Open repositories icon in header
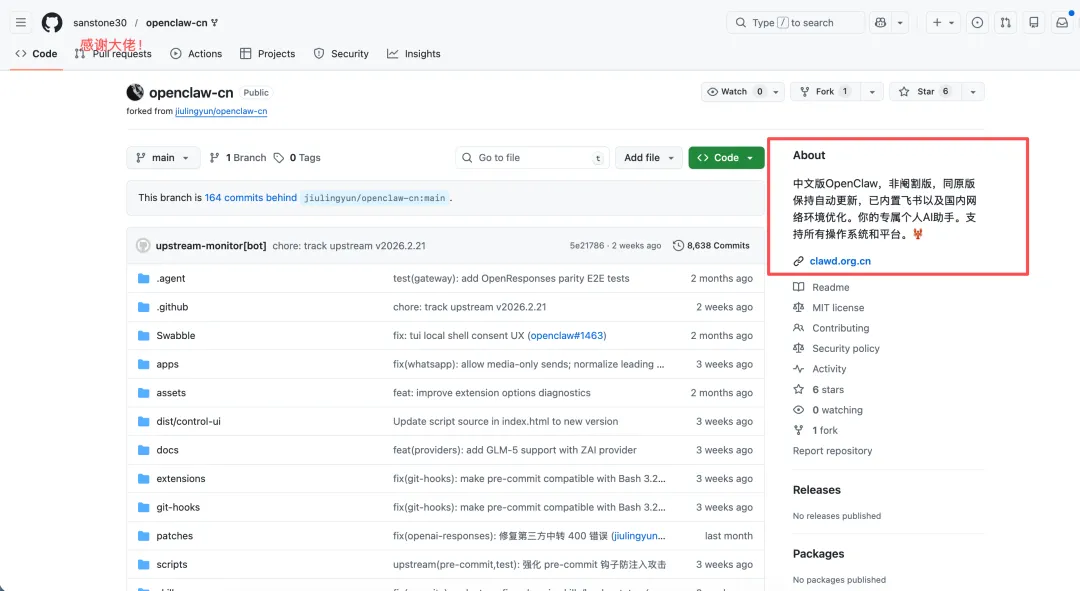This screenshot has height=591, width=1080. coord(1034,23)
